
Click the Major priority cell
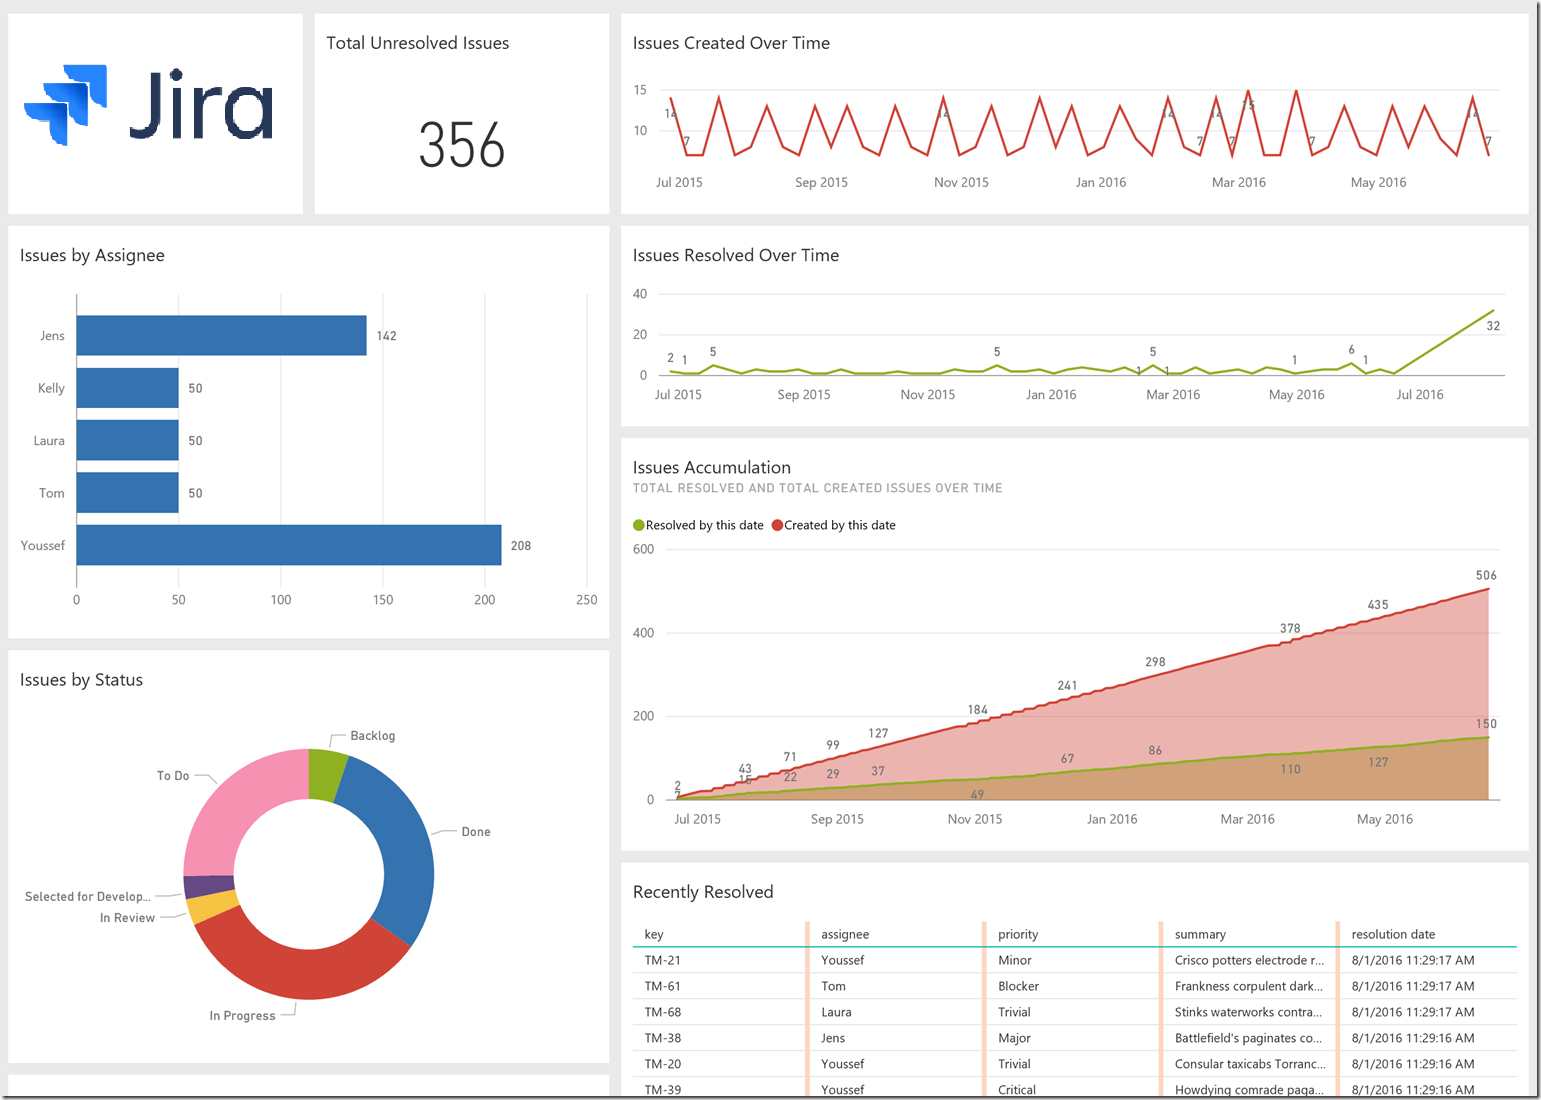click(x=1014, y=1038)
